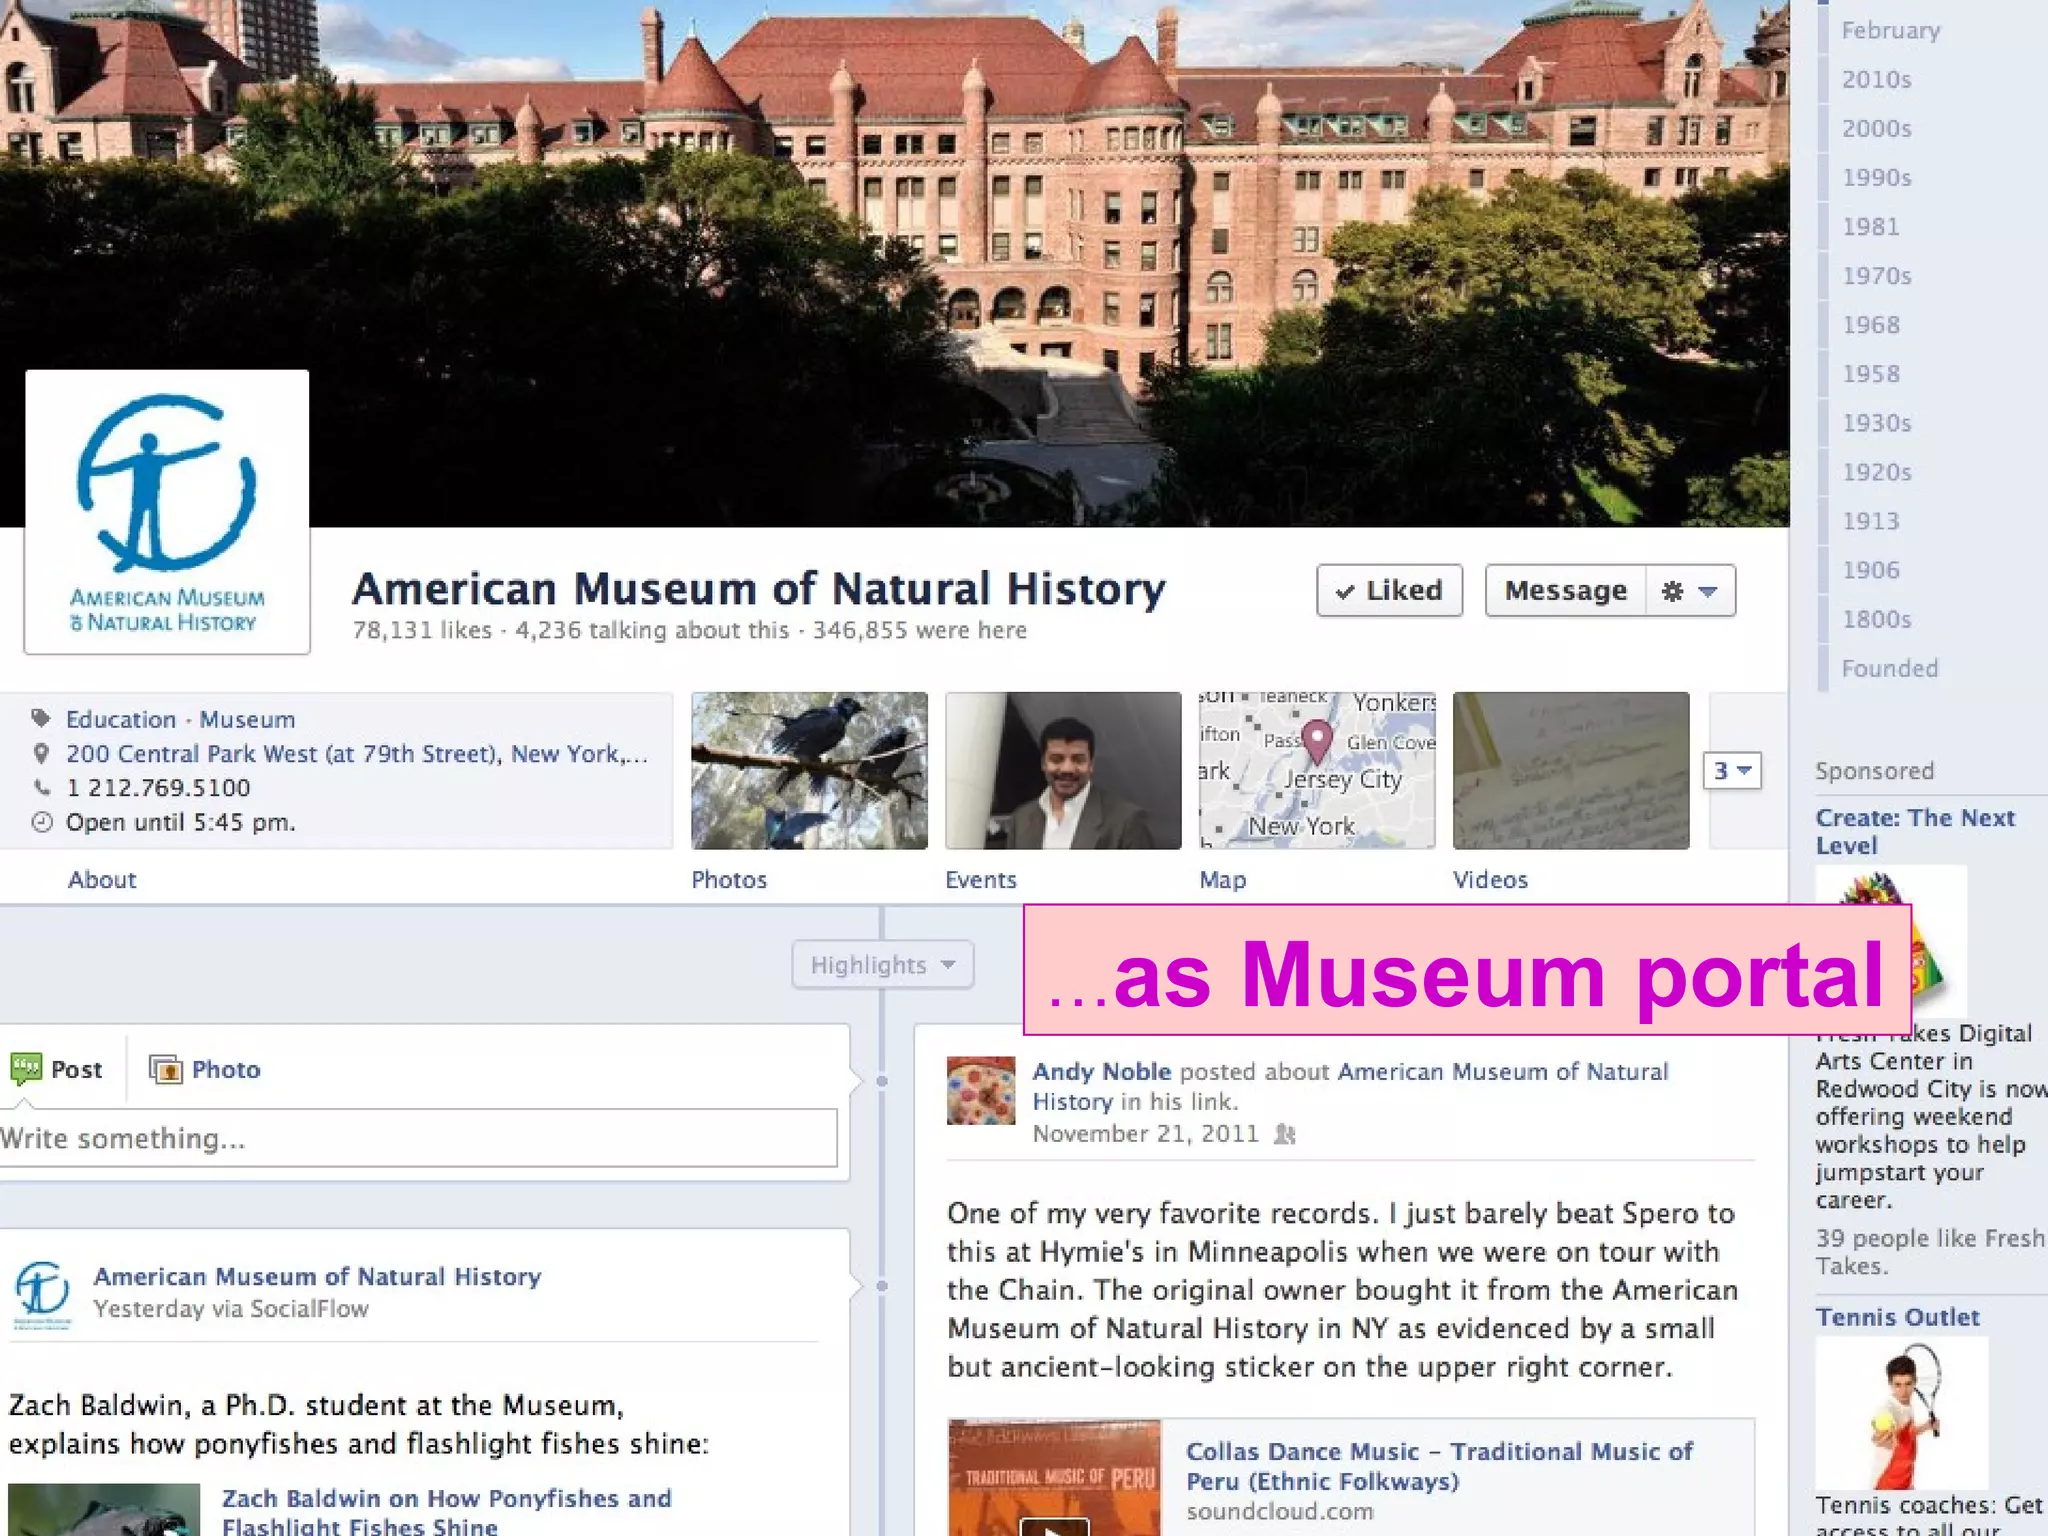The image size is (2048, 1536).
Task: Open Zach Baldwin on How Ponyfishes link
Action: tap(446, 1511)
